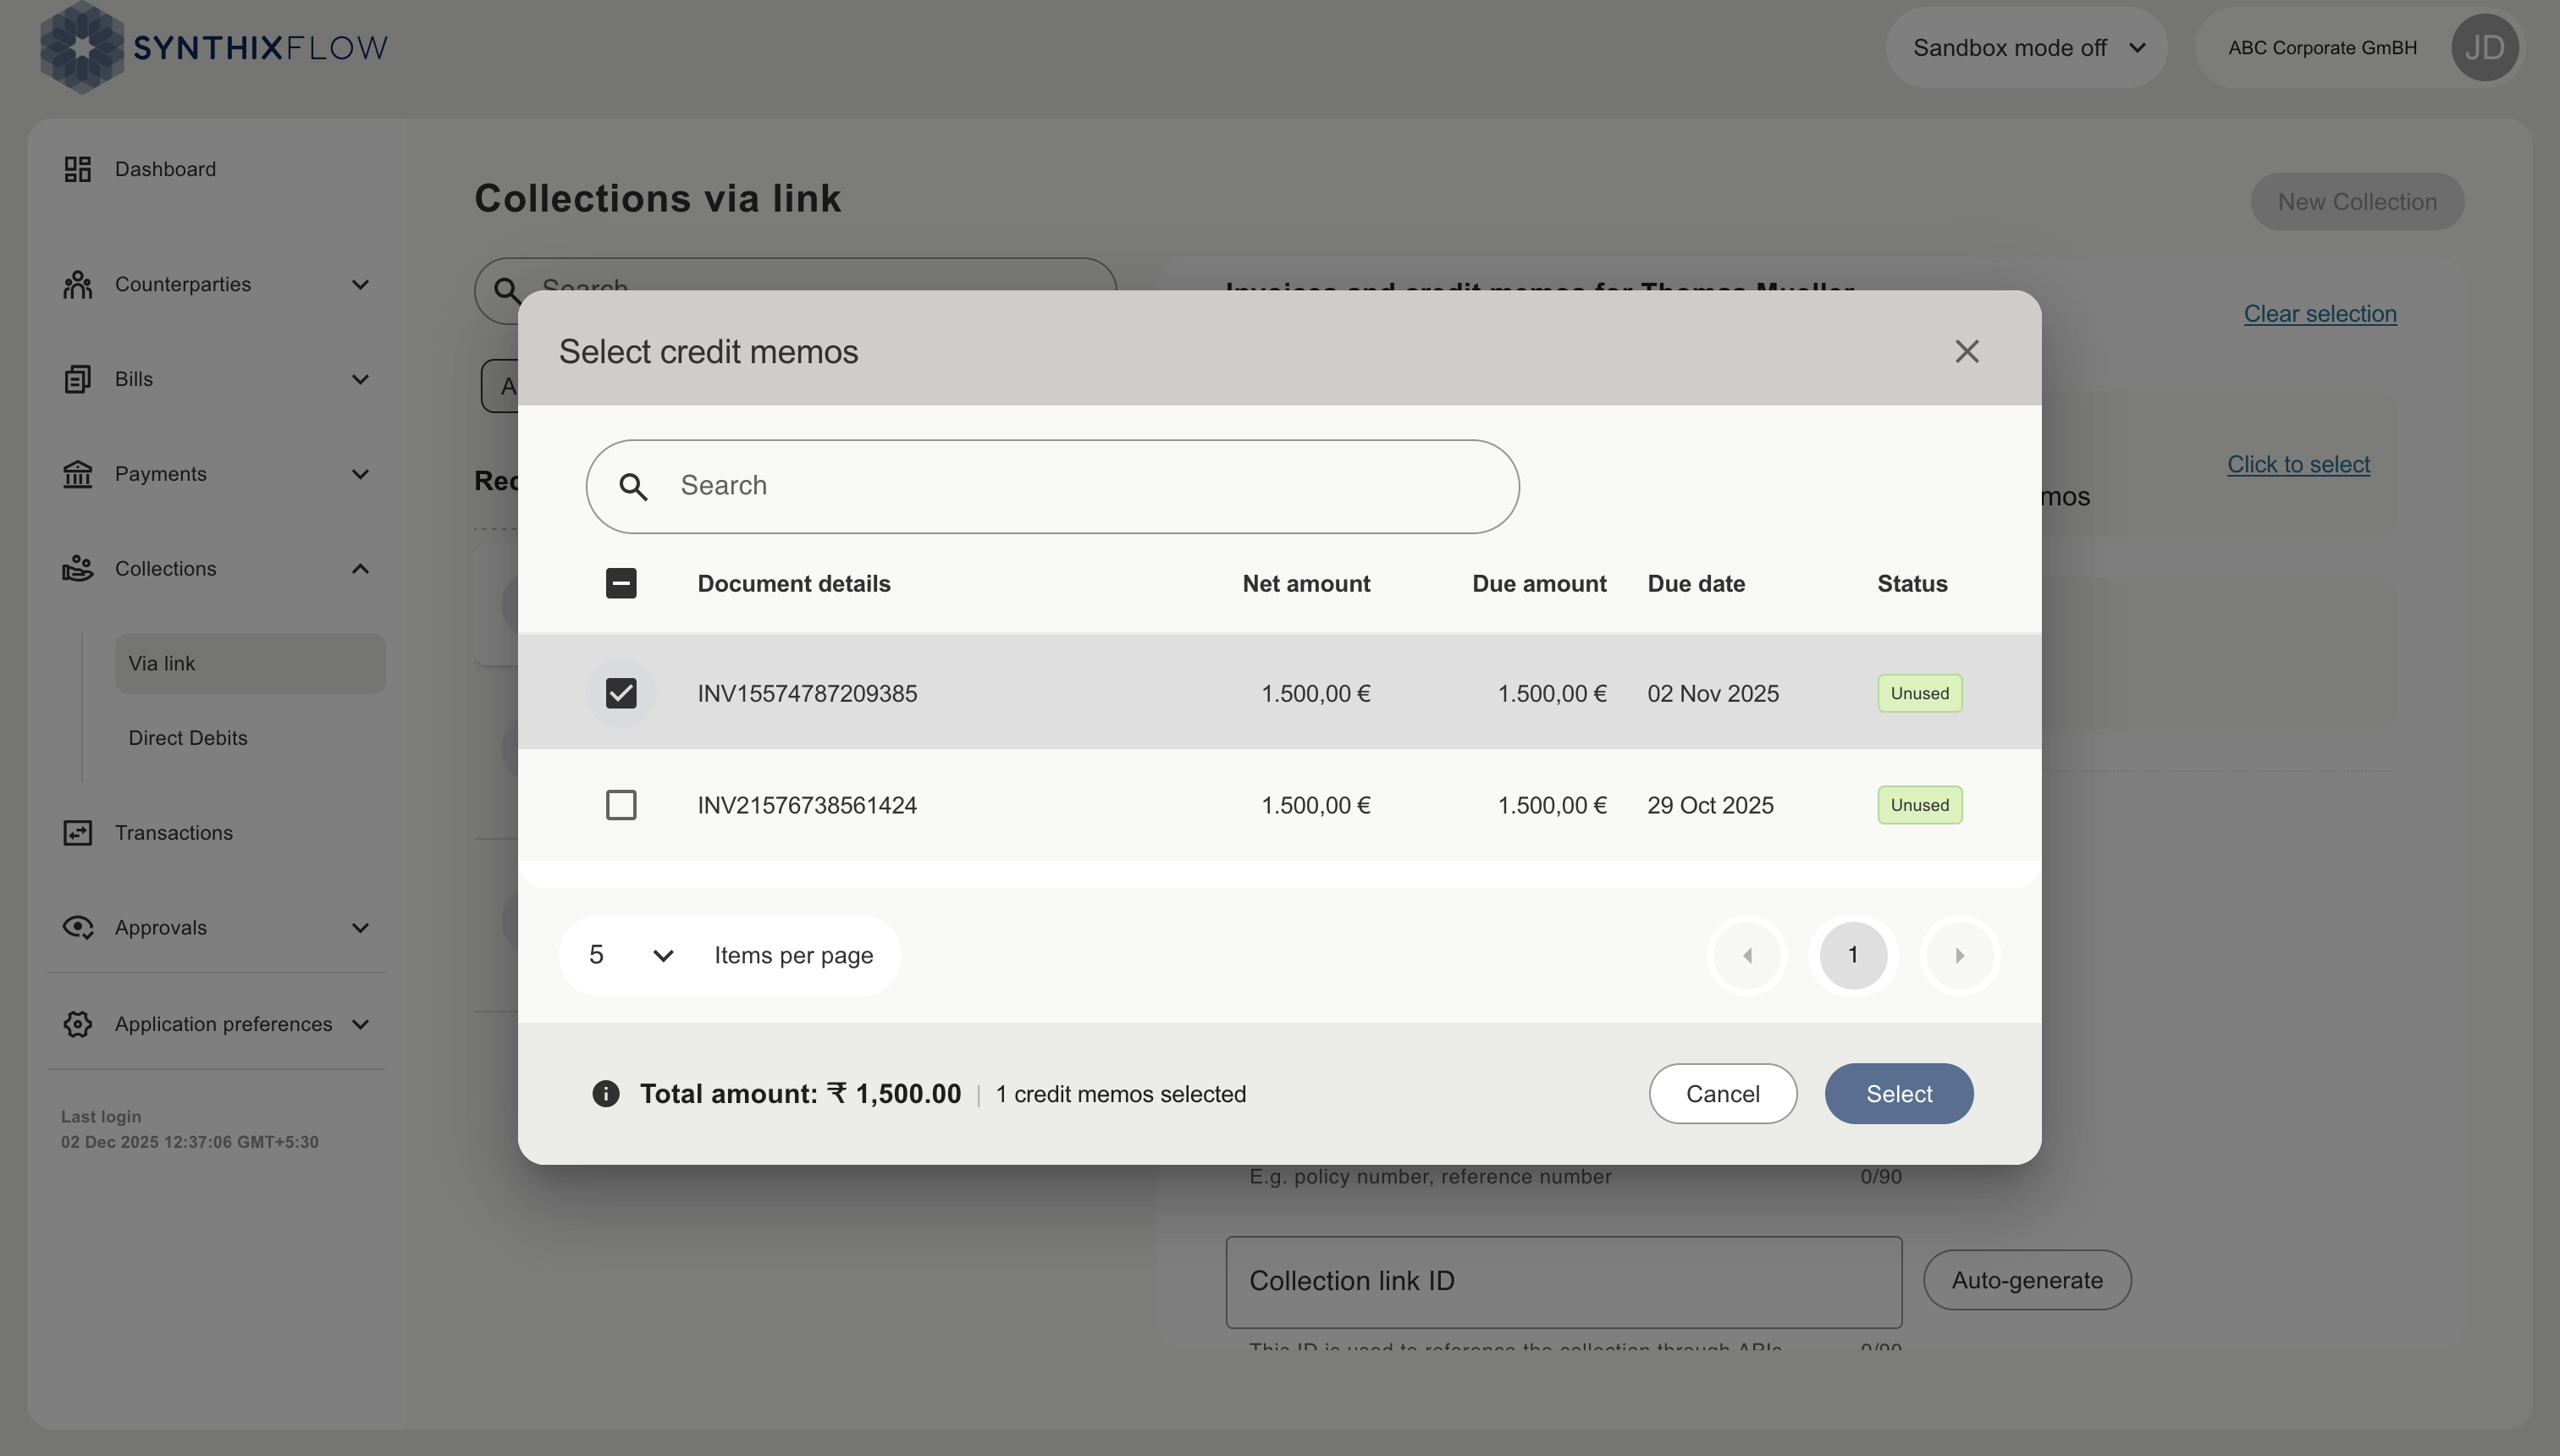Go to page 1 of results
The height and width of the screenshot is (1456, 2560).
click(x=1853, y=955)
